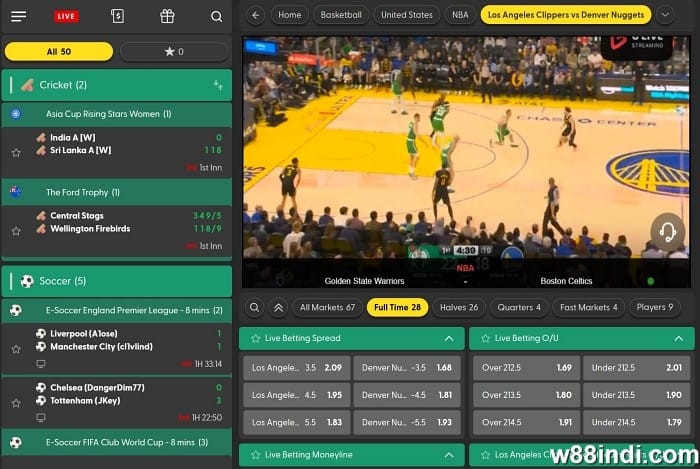Expand the breadcrumb dropdown chevron
This screenshot has width=700, height=469.
665,15
